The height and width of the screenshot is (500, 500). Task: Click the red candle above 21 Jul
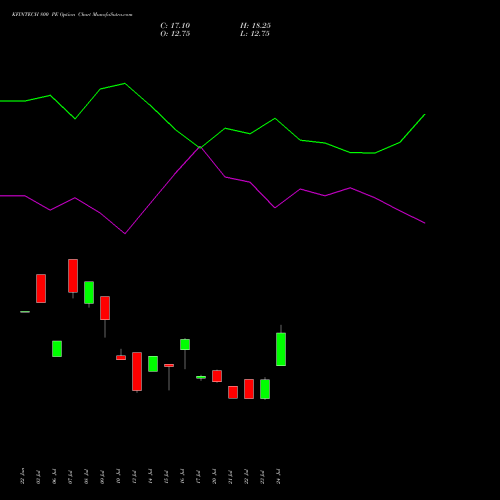click(x=233, y=392)
